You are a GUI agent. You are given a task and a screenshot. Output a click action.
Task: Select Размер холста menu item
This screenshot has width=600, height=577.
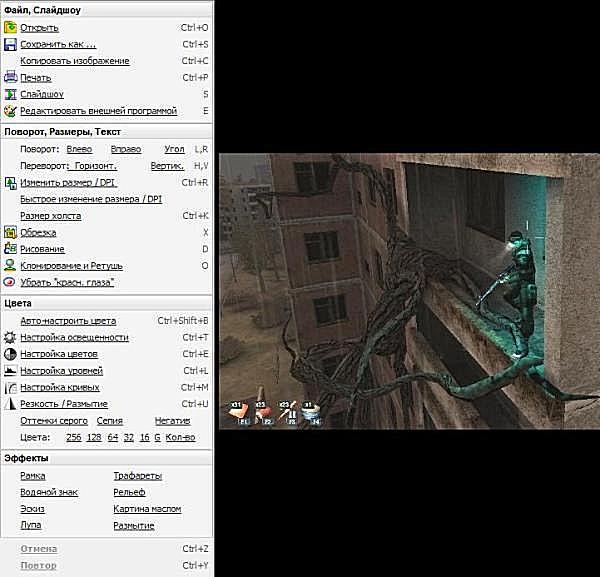(50, 216)
